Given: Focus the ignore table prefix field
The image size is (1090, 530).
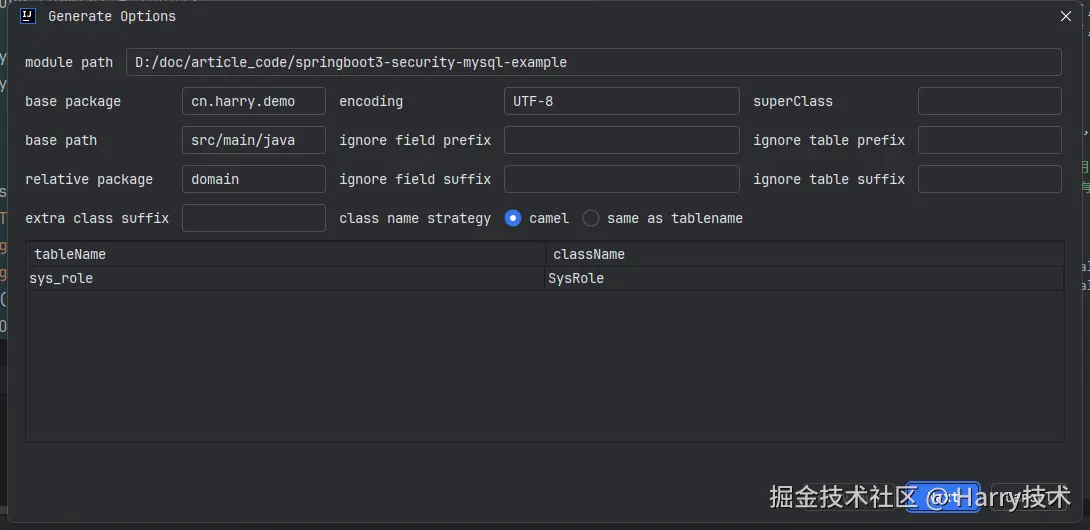Looking at the screenshot, I should [x=989, y=140].
